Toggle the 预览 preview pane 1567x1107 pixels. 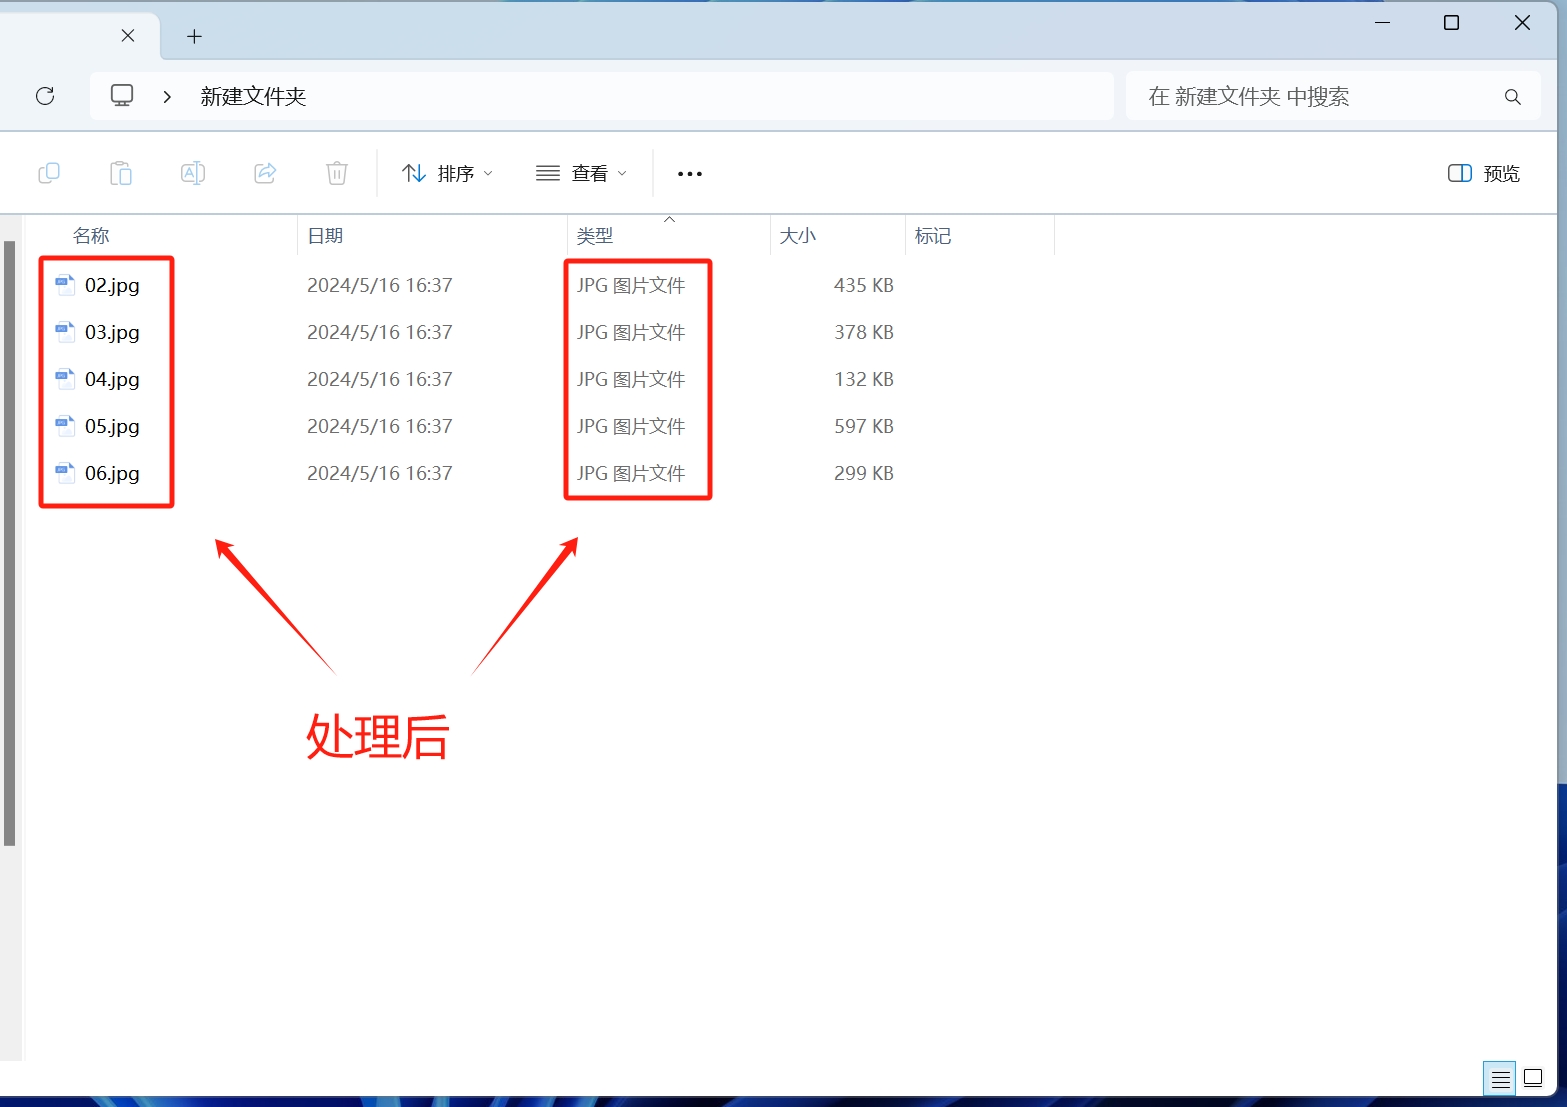click(x=1484, y=173)
